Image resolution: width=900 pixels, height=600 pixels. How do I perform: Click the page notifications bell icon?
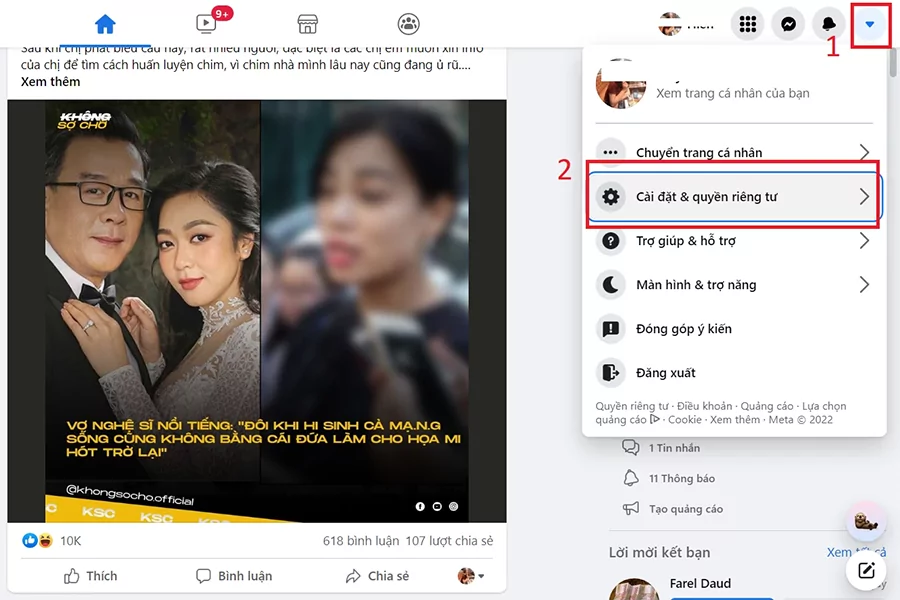pos(631,478)
